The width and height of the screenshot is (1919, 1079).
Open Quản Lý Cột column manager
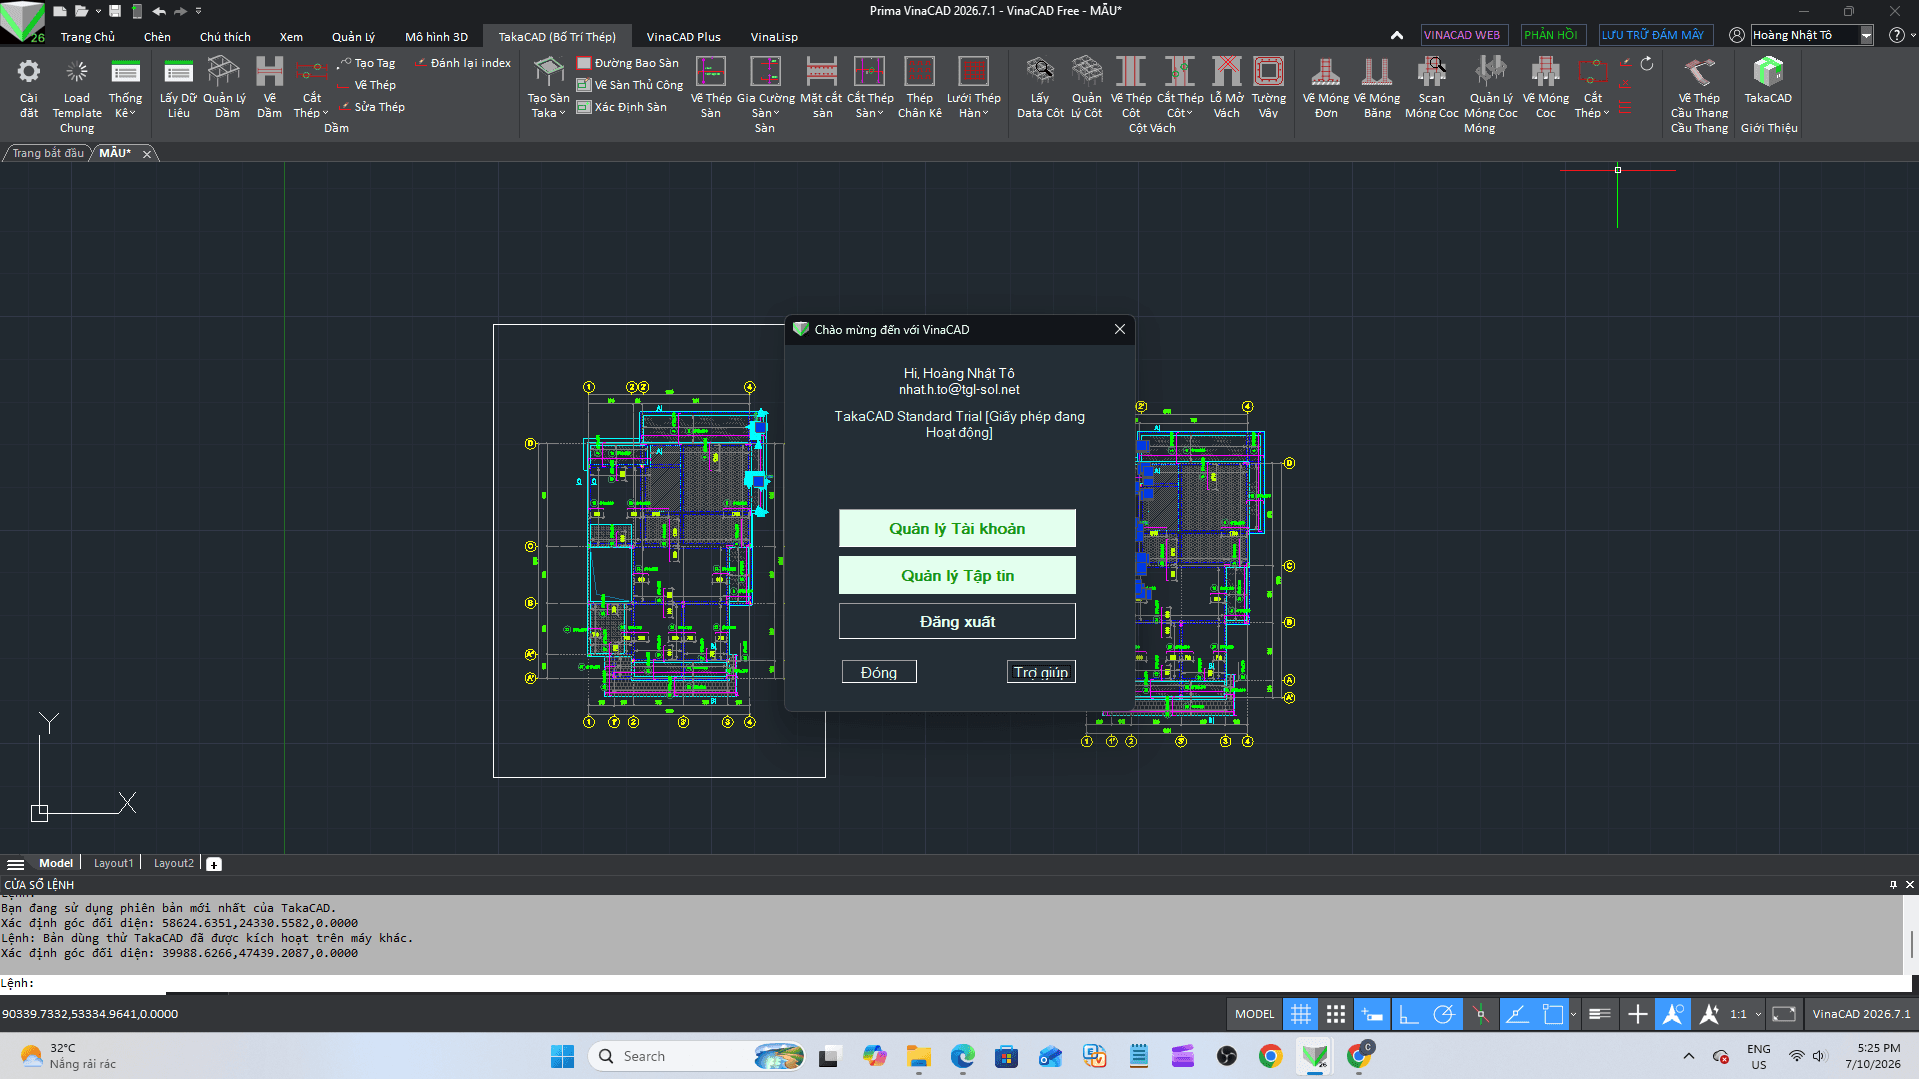(1087, 88)
